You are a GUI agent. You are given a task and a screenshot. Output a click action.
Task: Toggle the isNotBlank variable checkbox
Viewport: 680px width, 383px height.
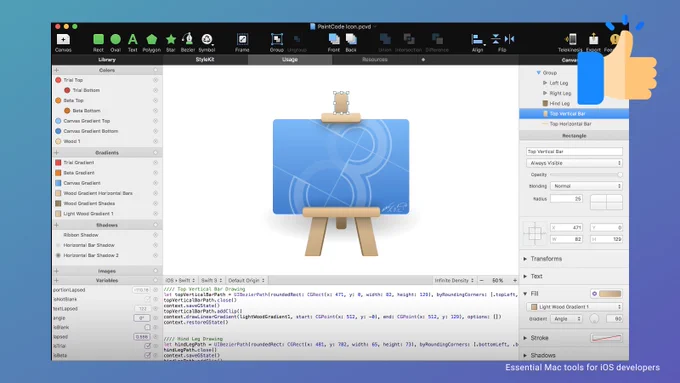pyautogui.click(x=147, y=299)
